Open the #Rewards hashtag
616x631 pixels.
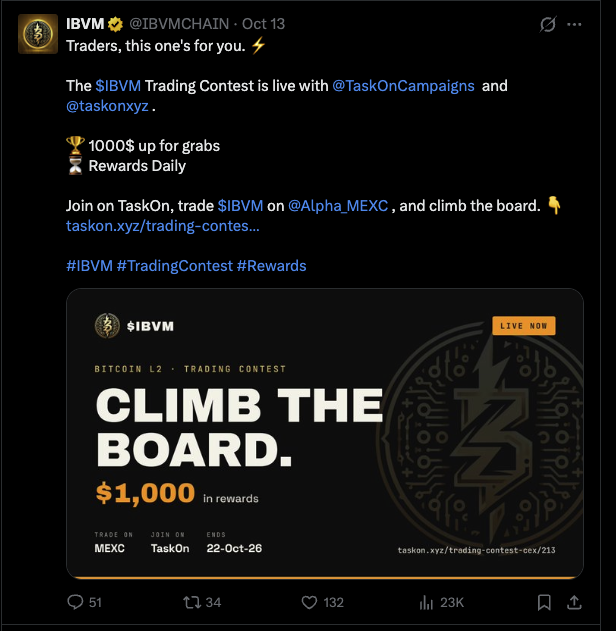pos(272,266)
